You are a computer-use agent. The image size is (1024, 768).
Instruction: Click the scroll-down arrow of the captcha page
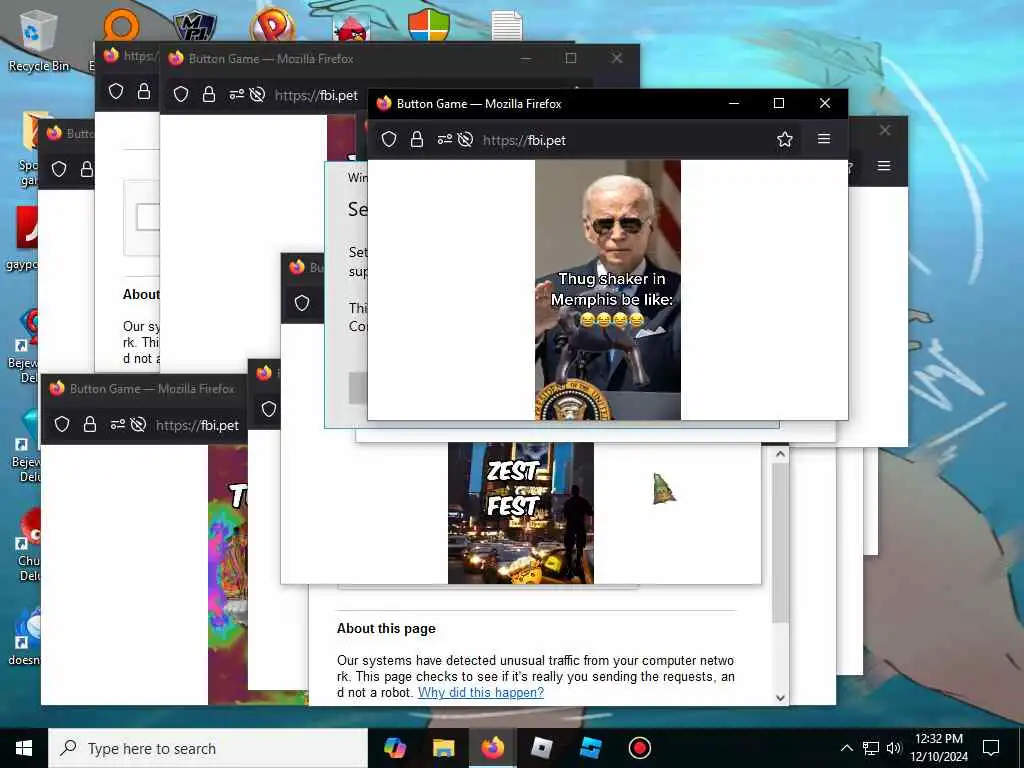click(x=780, y=697)
